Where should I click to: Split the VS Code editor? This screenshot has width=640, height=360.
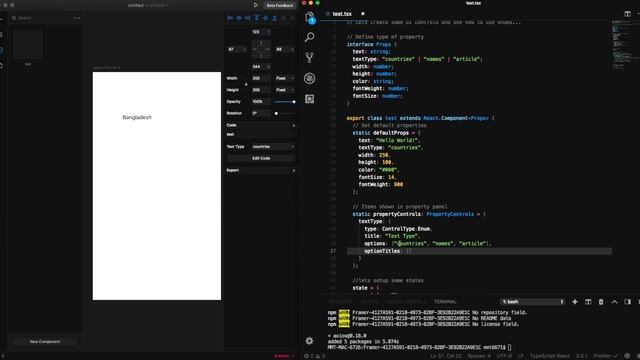pos(627,14)
